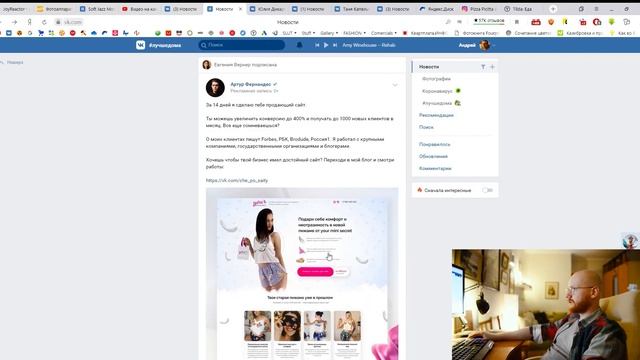640x360 pixels.
Task: Open Артур Фернандес profile avatar
Action: tap(215, 87)
